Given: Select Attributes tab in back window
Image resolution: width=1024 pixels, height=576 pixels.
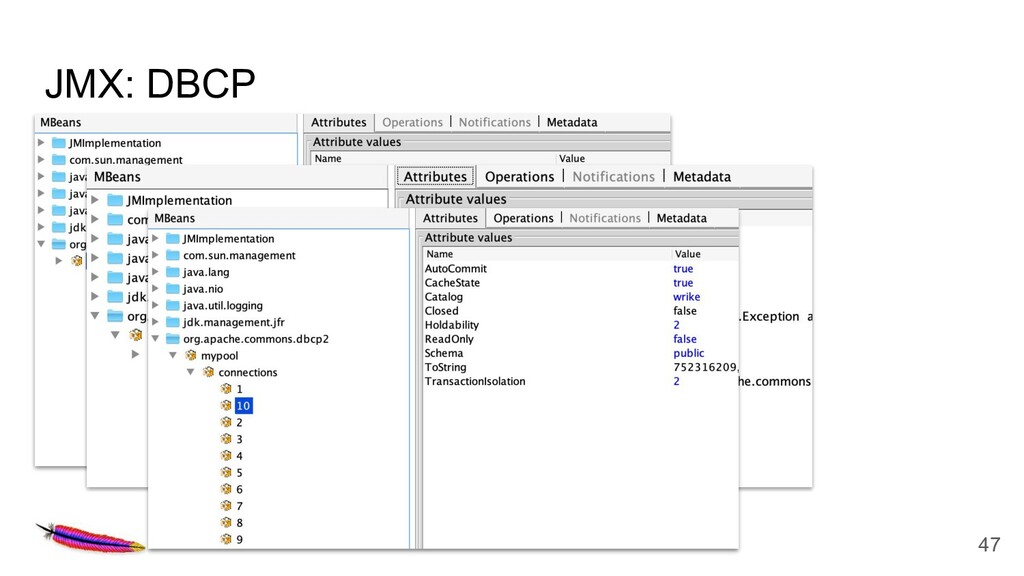Looking at the screenshot, I should click(338, 122).
